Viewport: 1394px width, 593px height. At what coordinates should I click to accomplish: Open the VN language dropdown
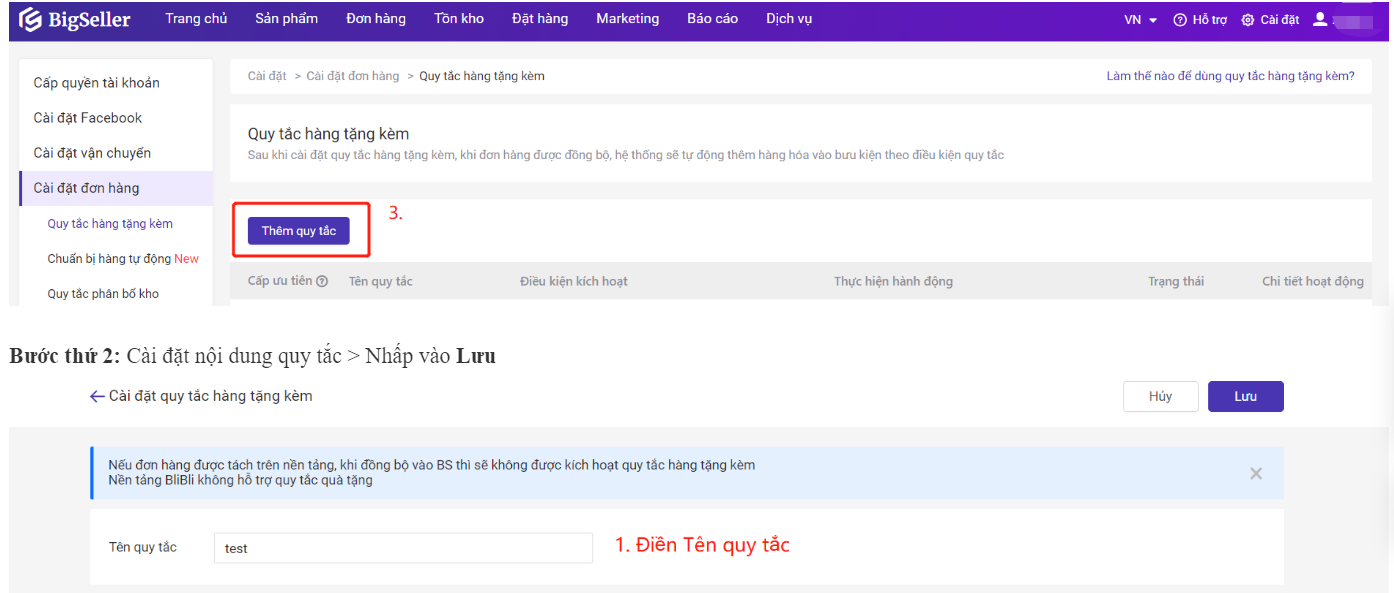click(x=1140, y=20)
